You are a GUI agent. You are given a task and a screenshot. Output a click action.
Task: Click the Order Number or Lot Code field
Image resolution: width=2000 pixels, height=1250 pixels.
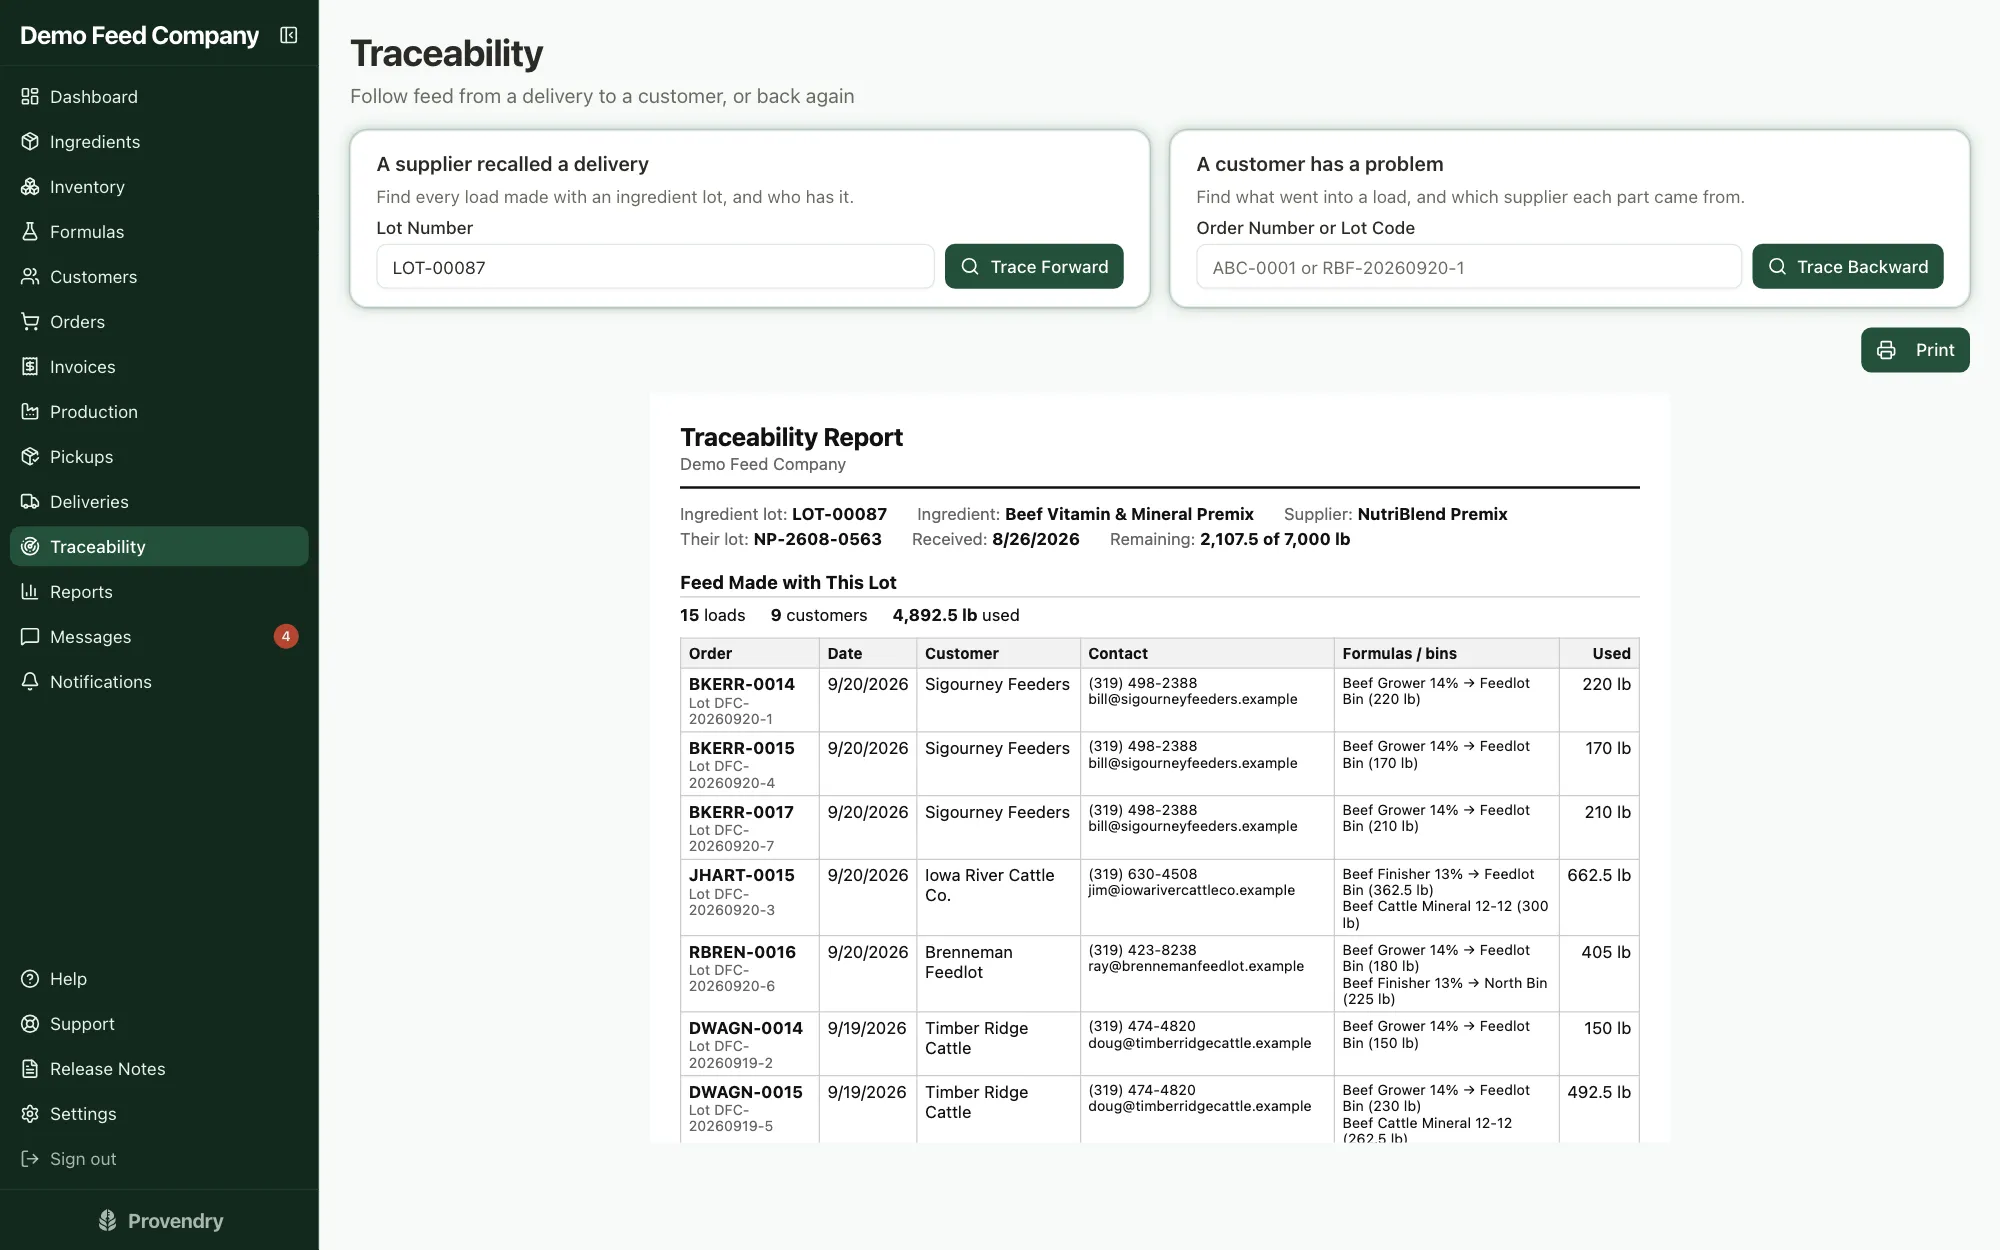coord(1468,267)
